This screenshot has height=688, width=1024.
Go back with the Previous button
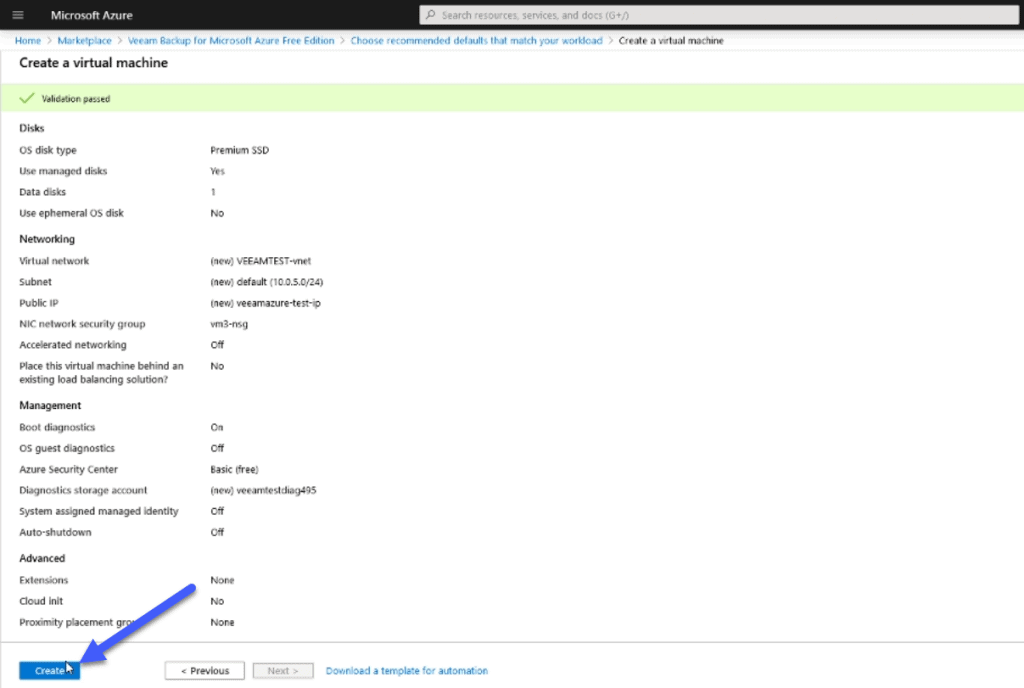click(x=204, y=670)
